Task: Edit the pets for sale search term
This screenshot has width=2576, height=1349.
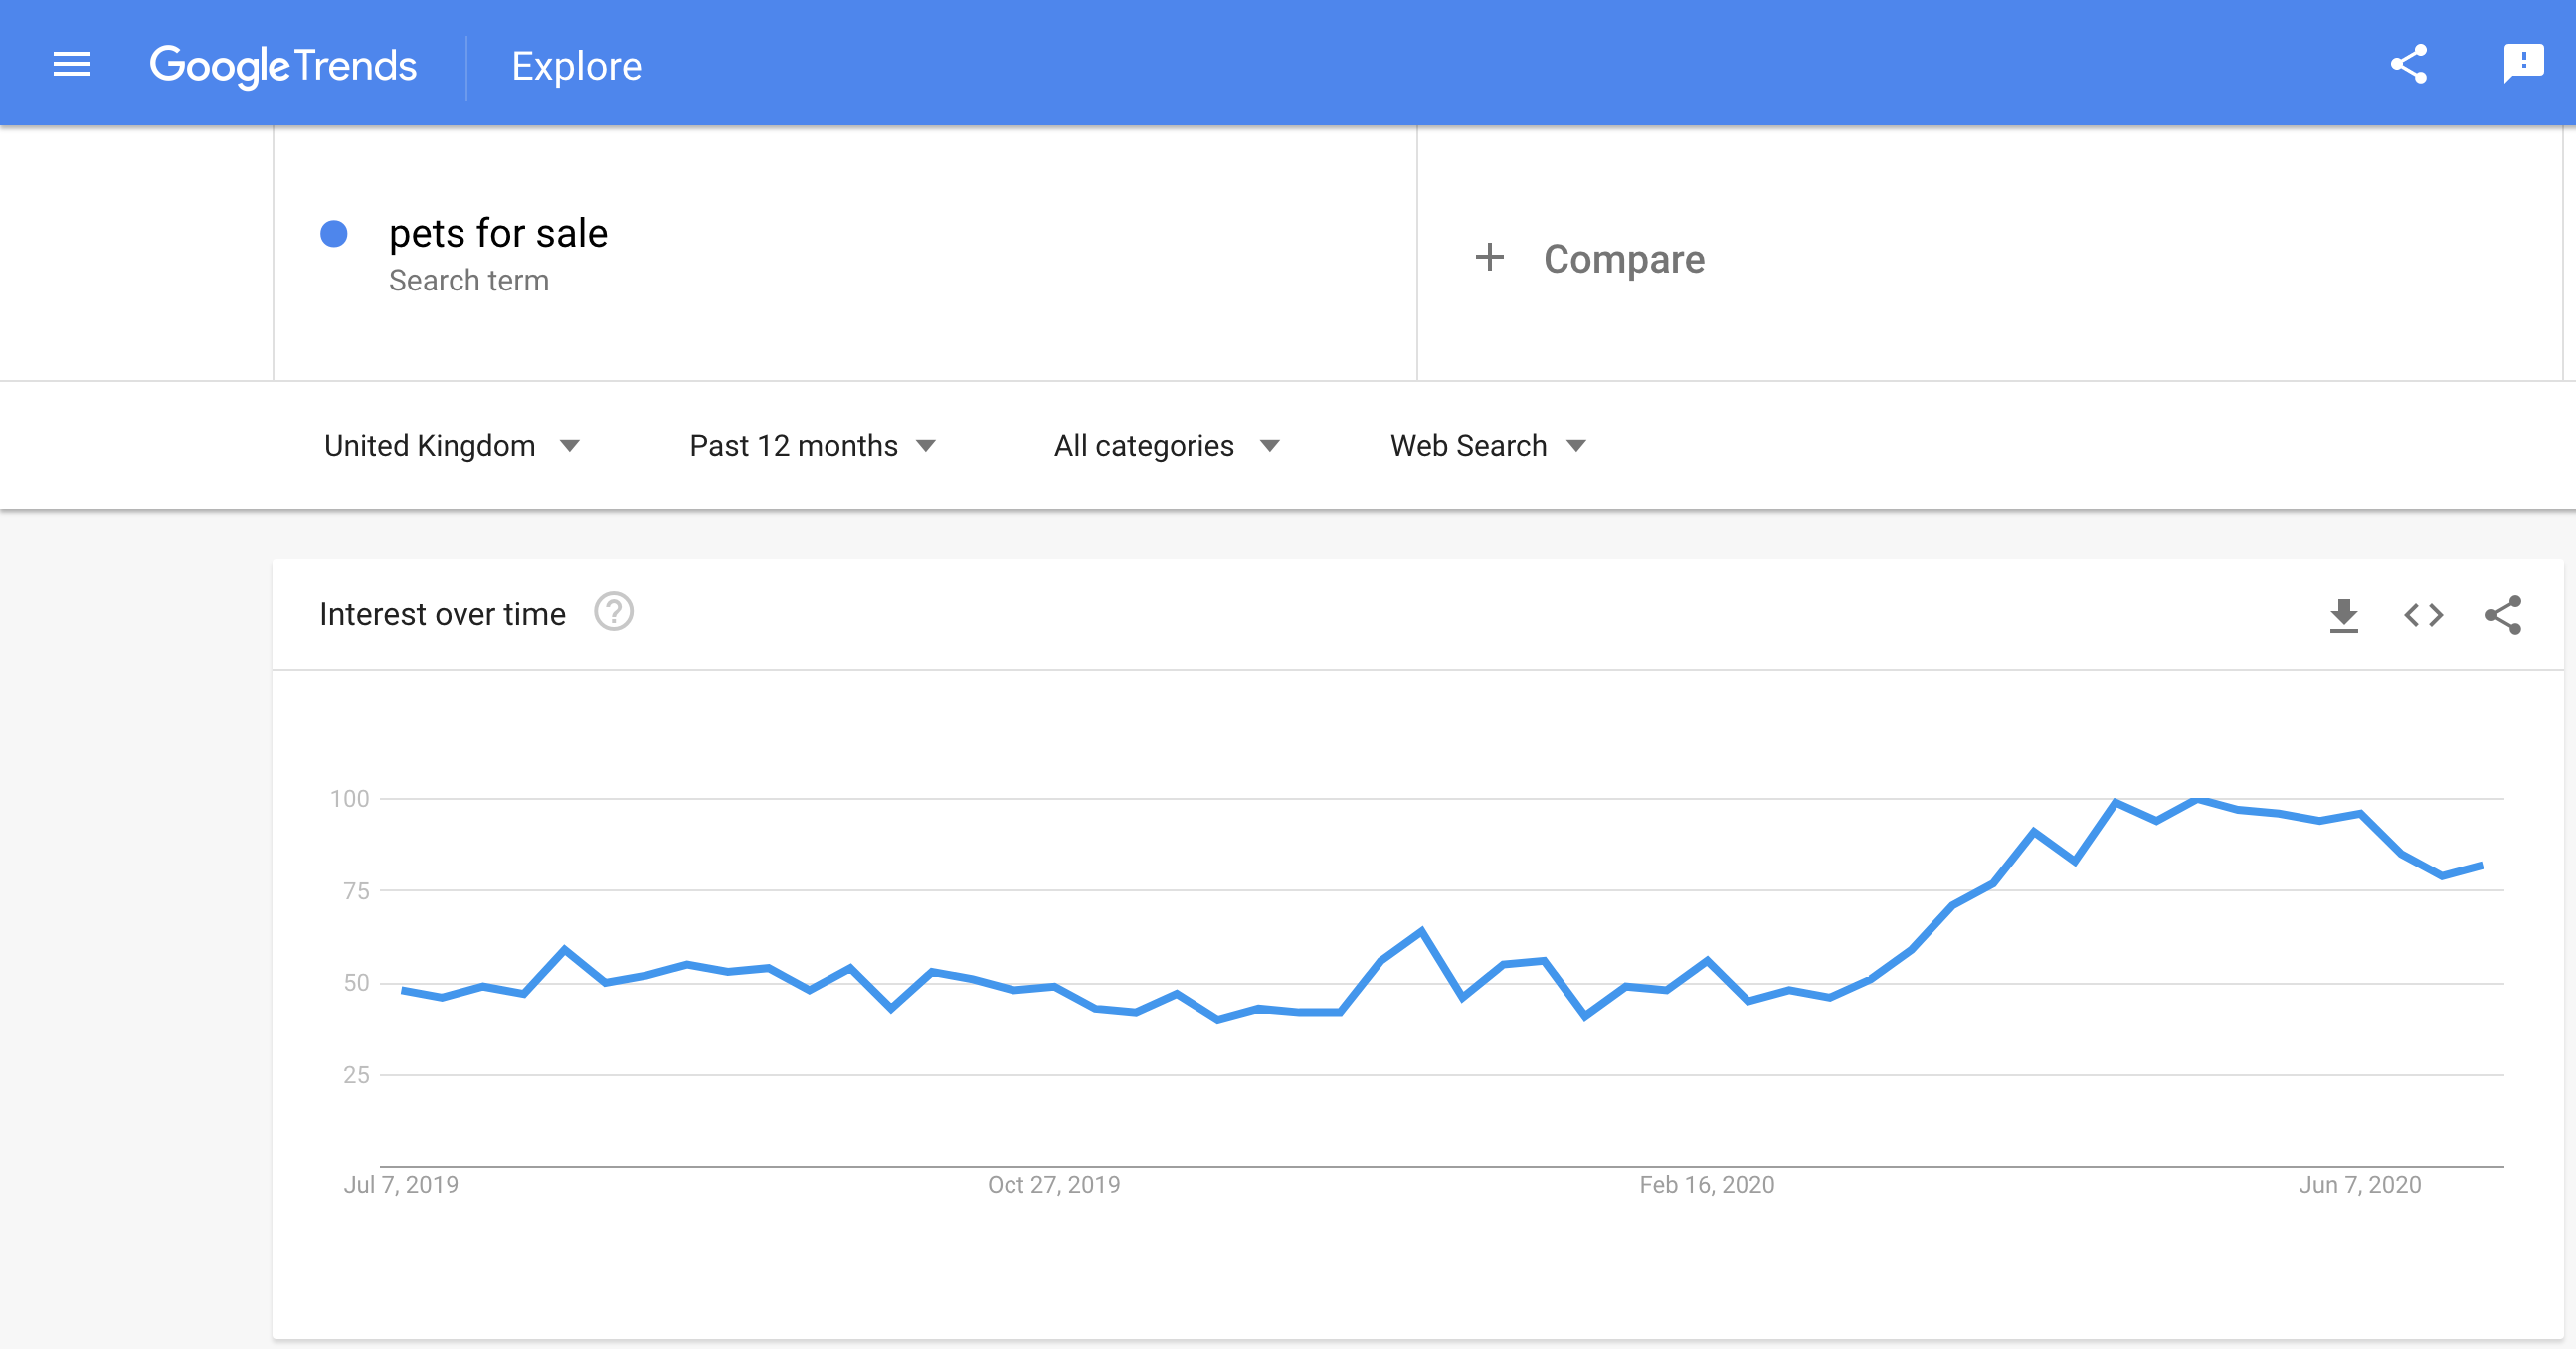Action: [x=498, y=232]
